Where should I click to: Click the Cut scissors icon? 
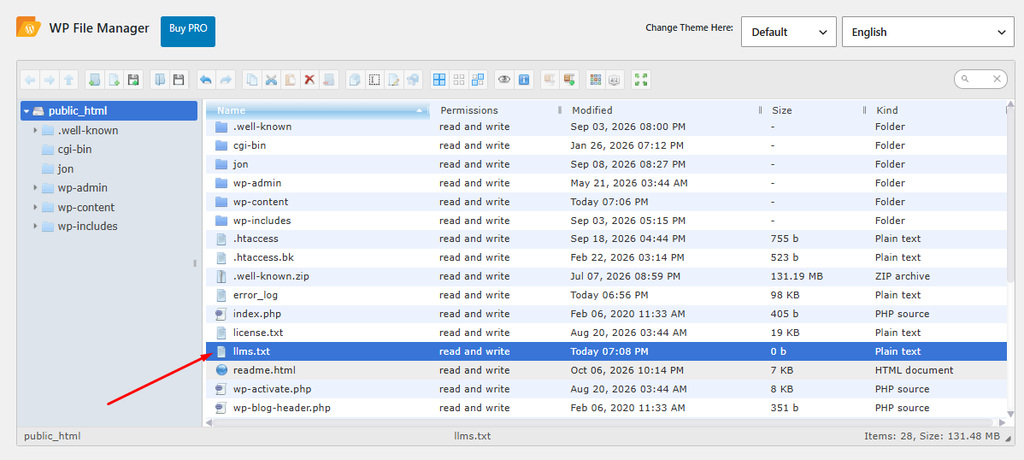tap(271, 80)
